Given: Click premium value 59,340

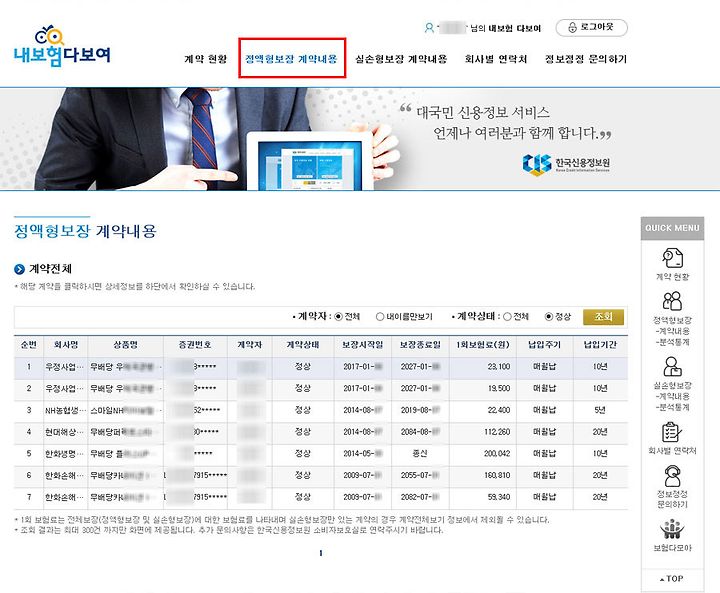Looking at the screenshot, I should (x=498, y=497).
